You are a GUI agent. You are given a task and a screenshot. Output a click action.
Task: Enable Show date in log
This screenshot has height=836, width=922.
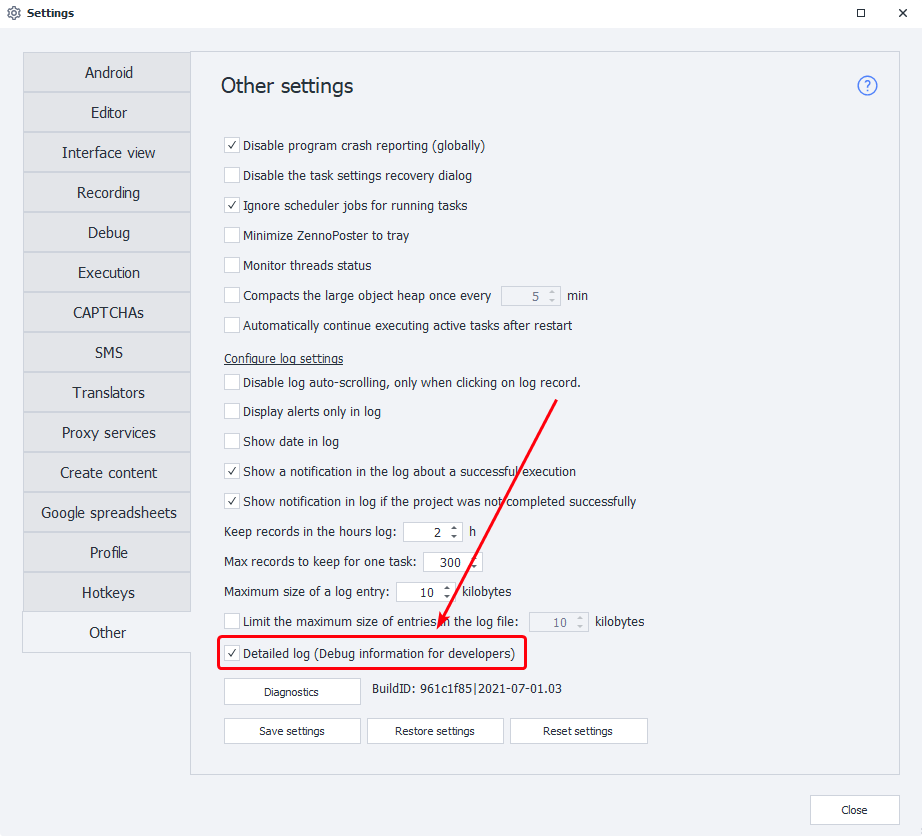(232, 441)
